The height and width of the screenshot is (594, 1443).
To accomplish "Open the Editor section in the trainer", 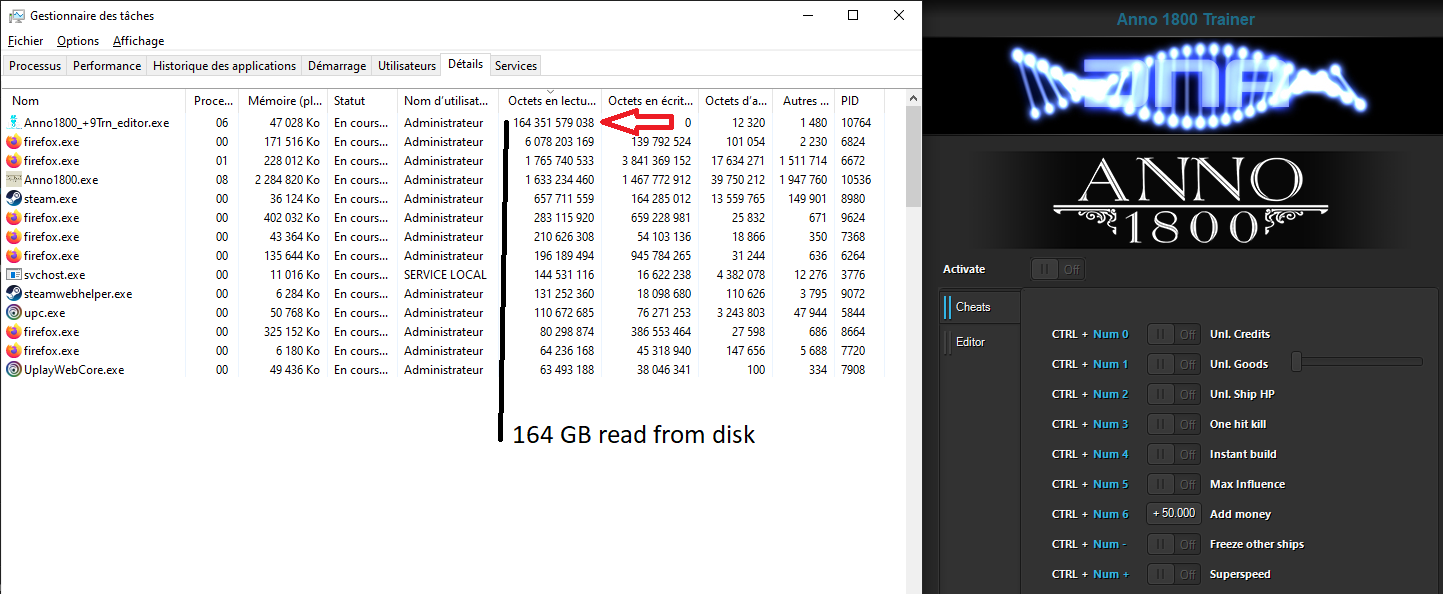I will click(x=970, y=342).
